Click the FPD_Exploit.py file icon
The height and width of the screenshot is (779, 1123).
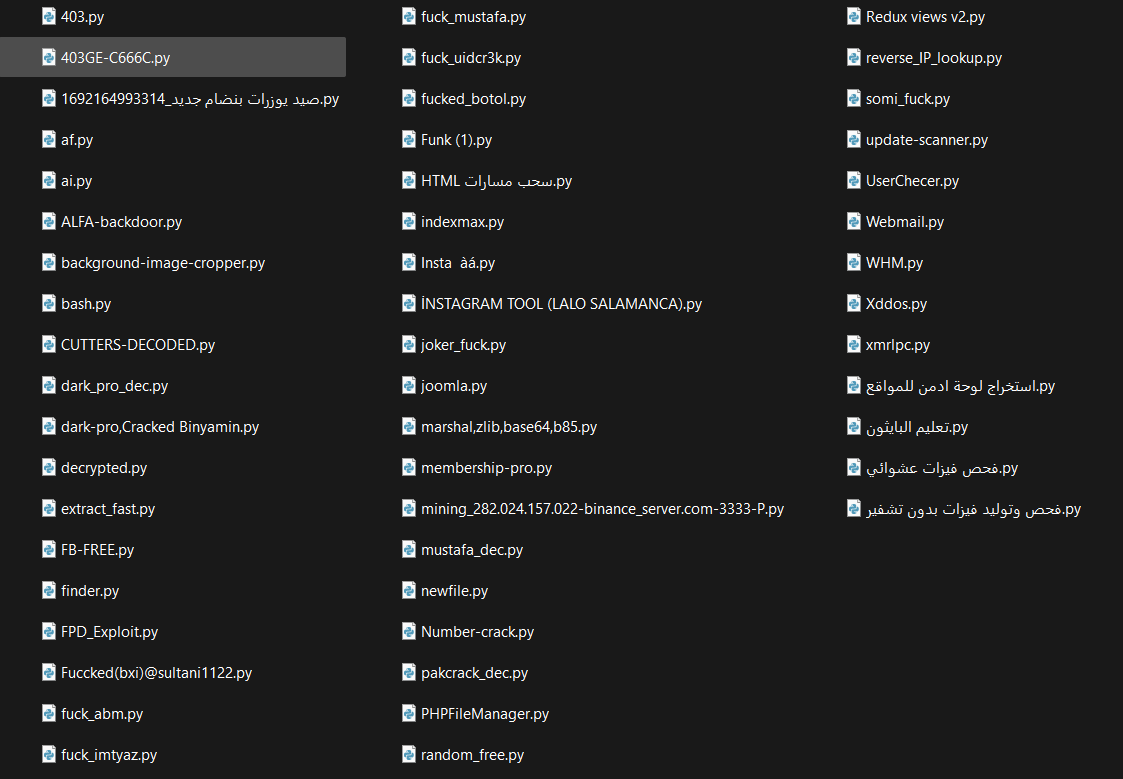(x=49, y=632)
